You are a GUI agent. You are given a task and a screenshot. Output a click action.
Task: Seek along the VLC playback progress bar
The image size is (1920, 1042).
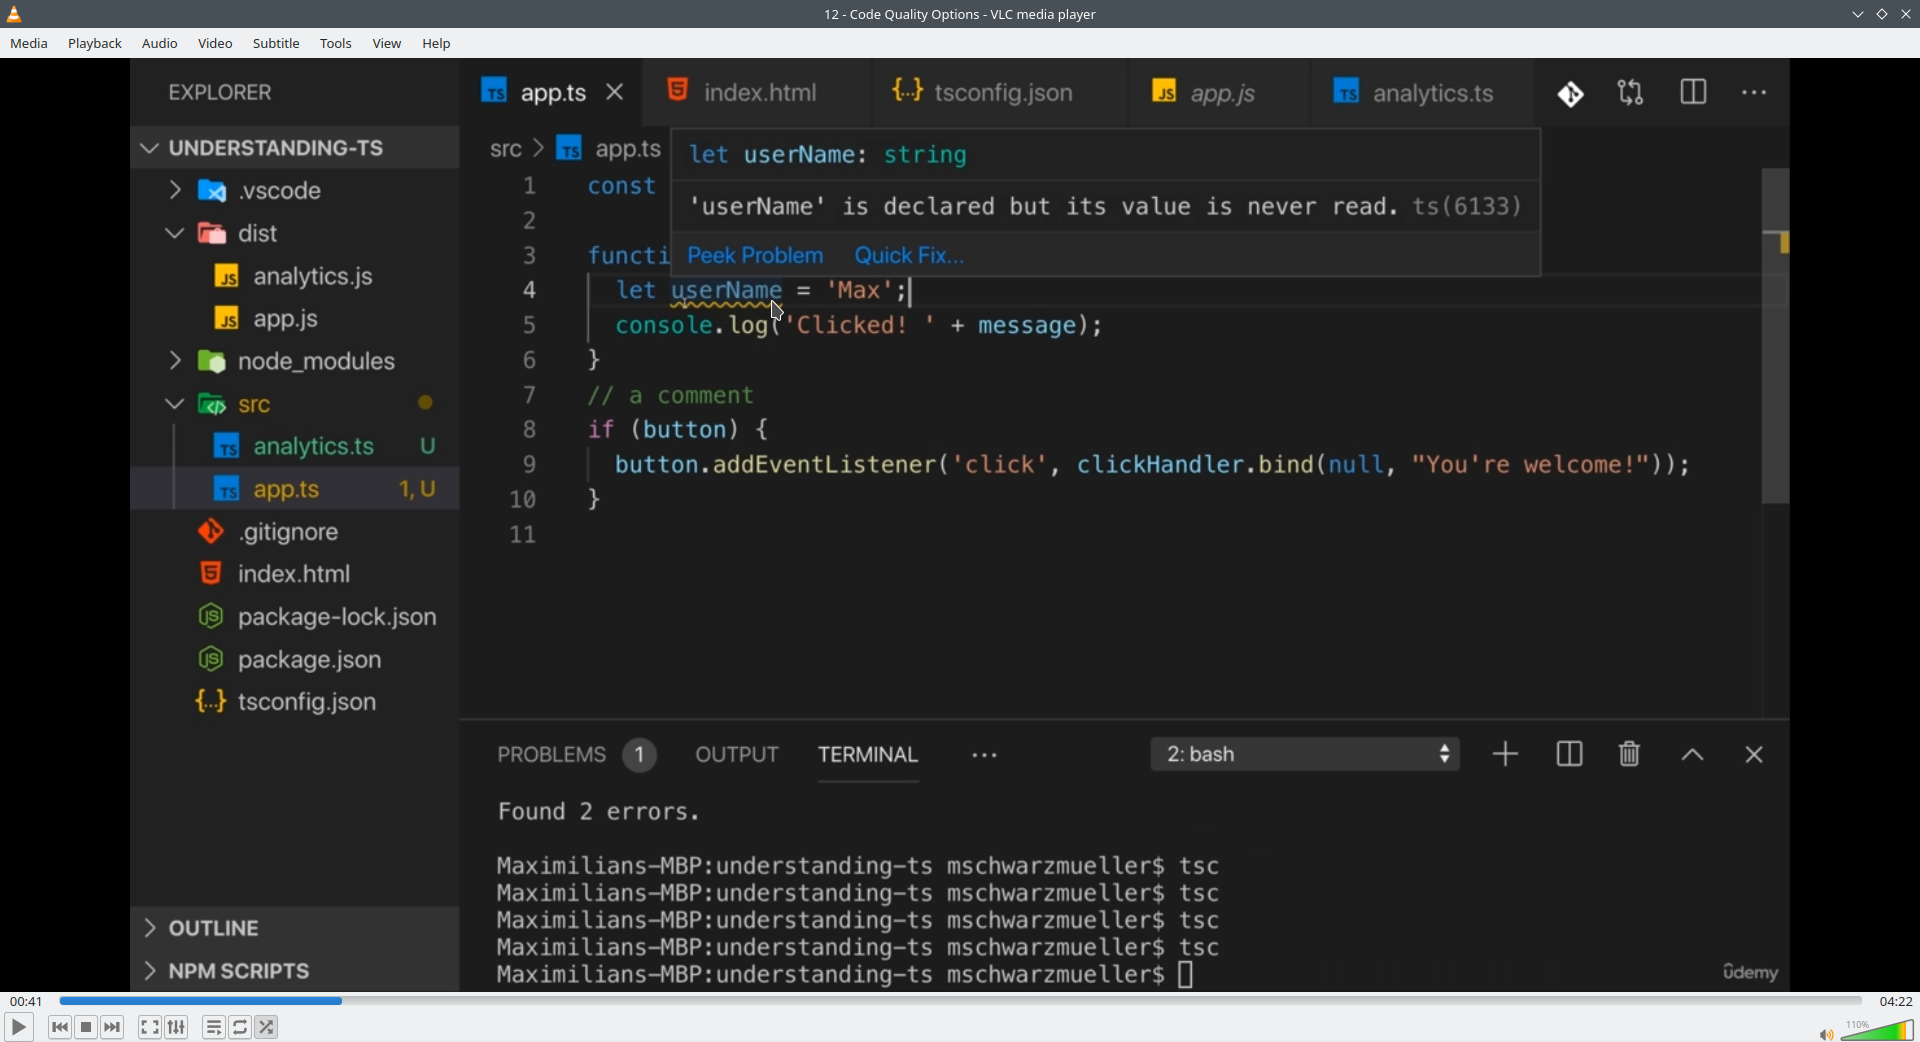coord(960,1000)
